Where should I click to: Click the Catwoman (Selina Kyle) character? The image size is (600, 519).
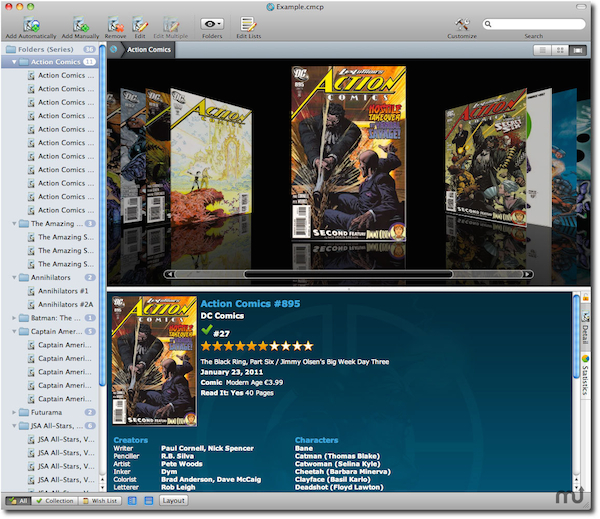pos(338,464)
